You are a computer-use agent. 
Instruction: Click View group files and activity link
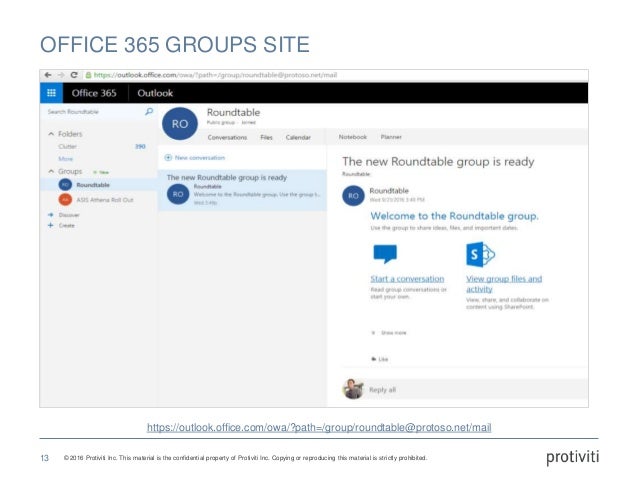click(x=504, y=284)
